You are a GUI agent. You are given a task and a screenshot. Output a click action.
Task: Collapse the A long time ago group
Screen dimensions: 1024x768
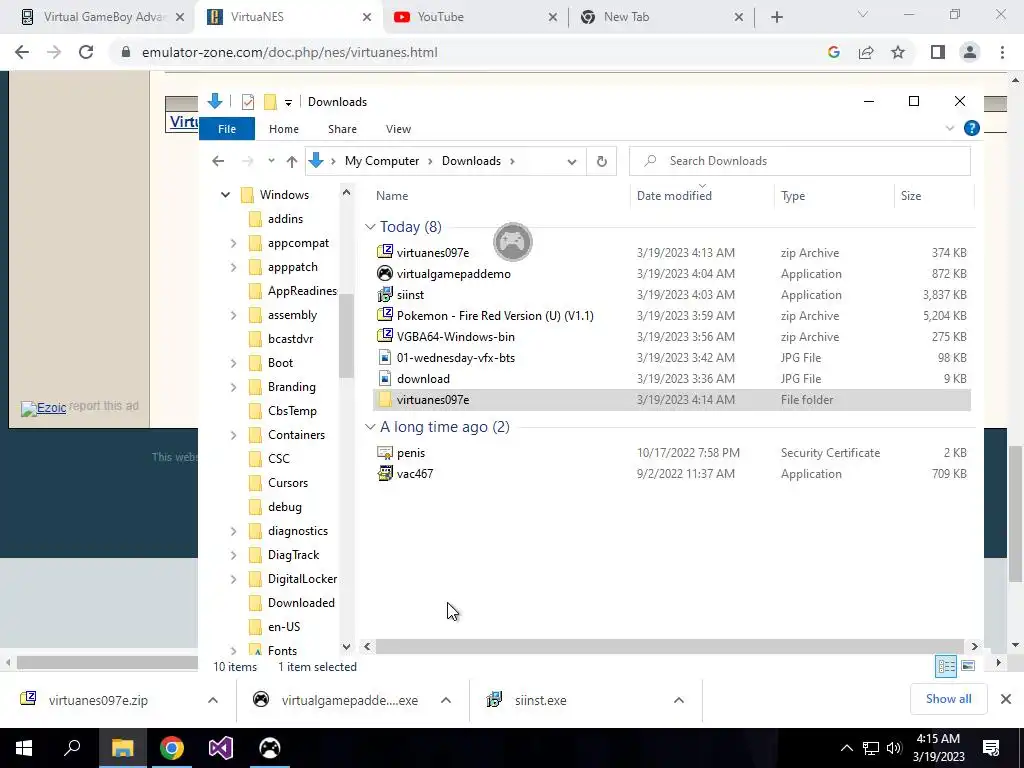[x=370, y=426]
